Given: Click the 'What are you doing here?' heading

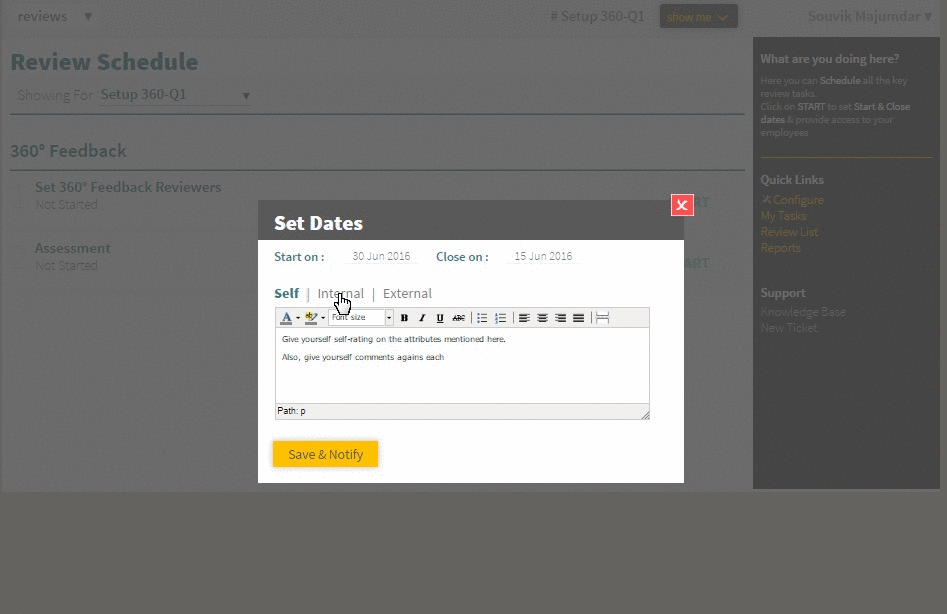Looking at the screenshot, I should (830, 59).
